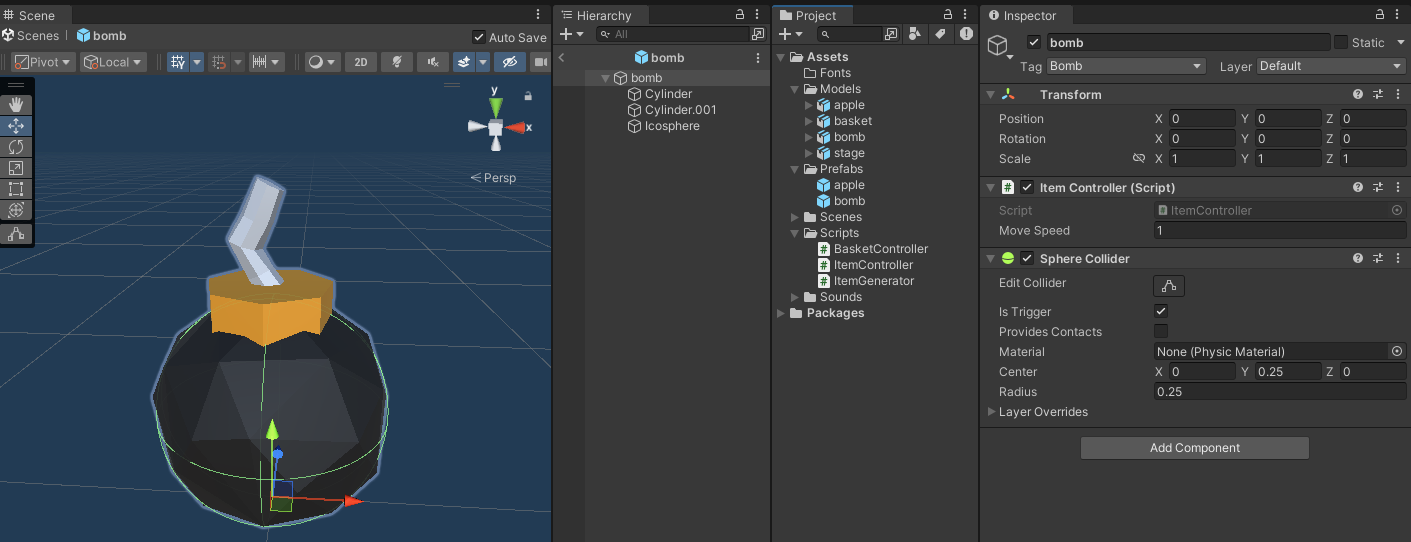
Task: Expand the Layer Overrides section
Action: pyautogui.click(x=991, y=412)
